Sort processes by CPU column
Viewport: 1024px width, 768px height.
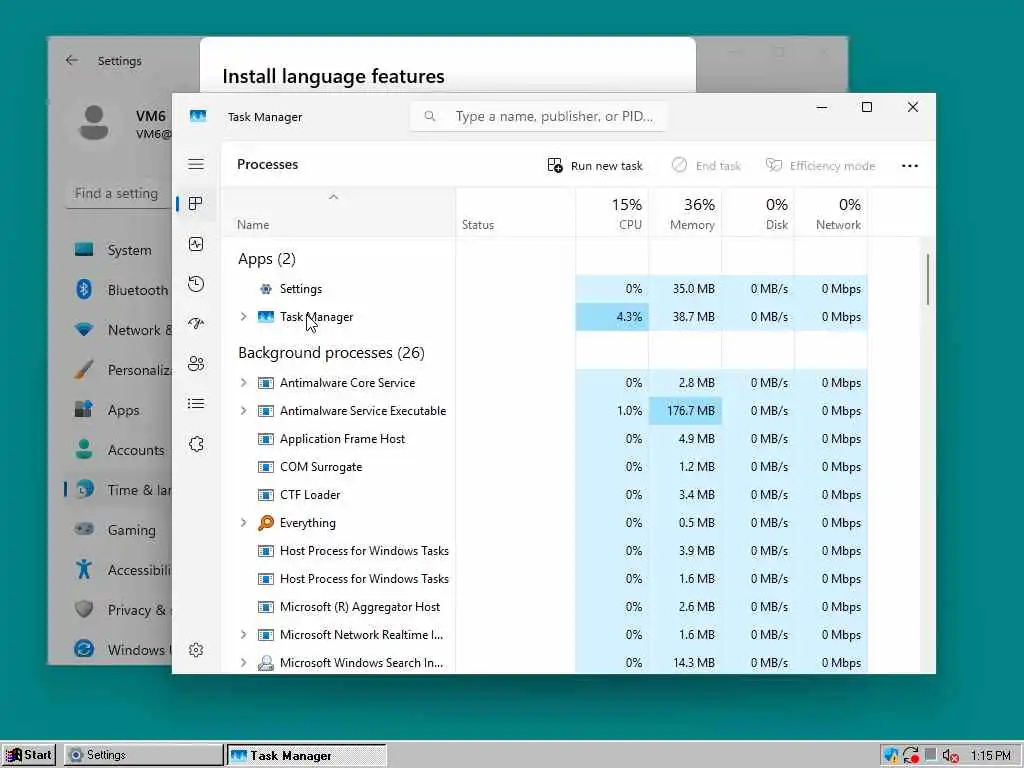coord(612,213)
